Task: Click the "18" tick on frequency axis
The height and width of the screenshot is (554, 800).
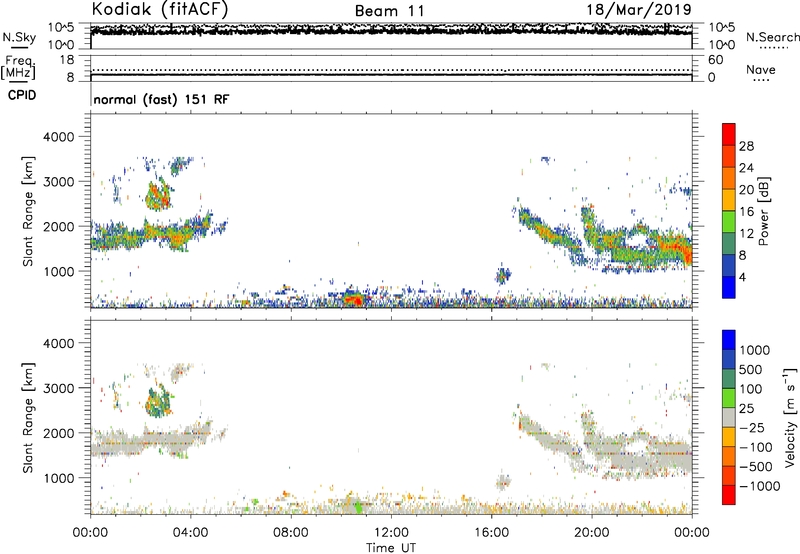Action: click(x=67, y=60)
